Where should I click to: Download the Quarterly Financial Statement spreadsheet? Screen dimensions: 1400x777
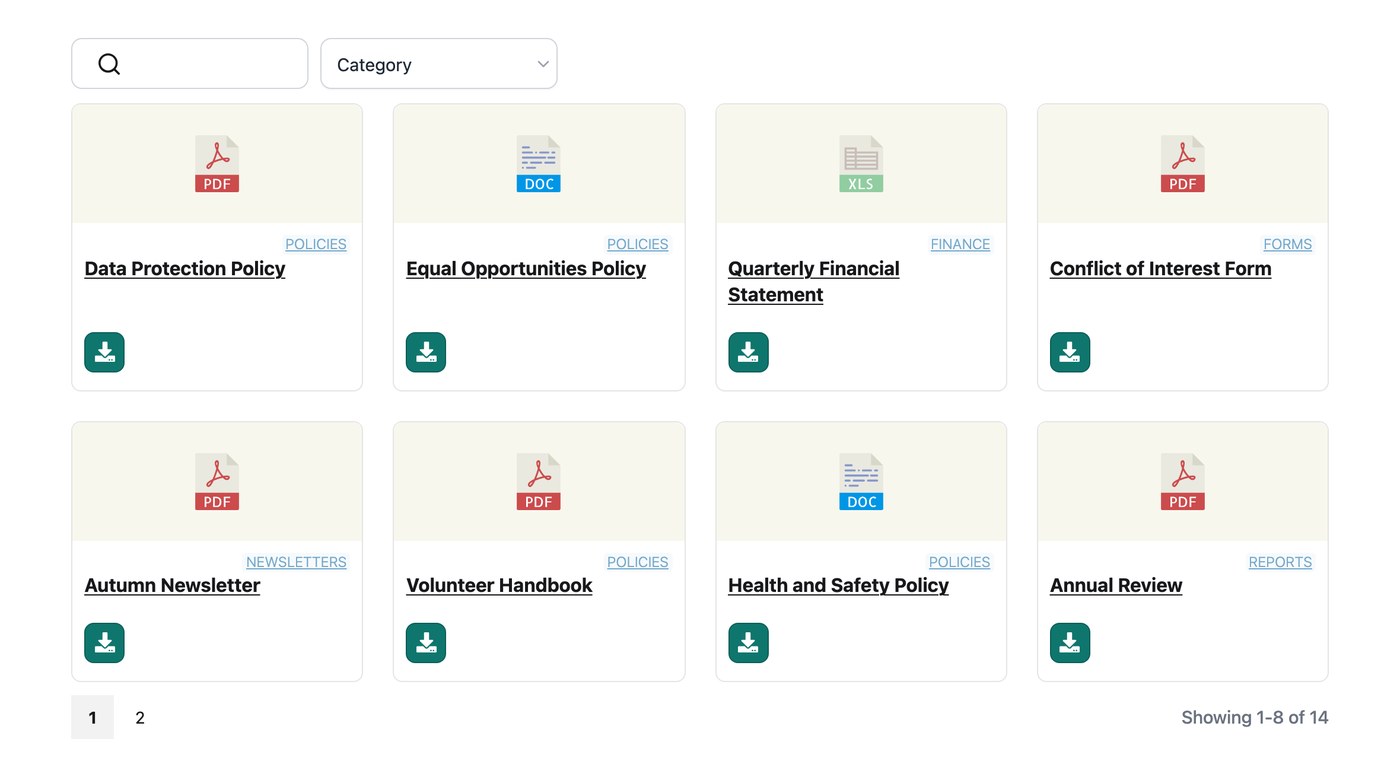748,352
